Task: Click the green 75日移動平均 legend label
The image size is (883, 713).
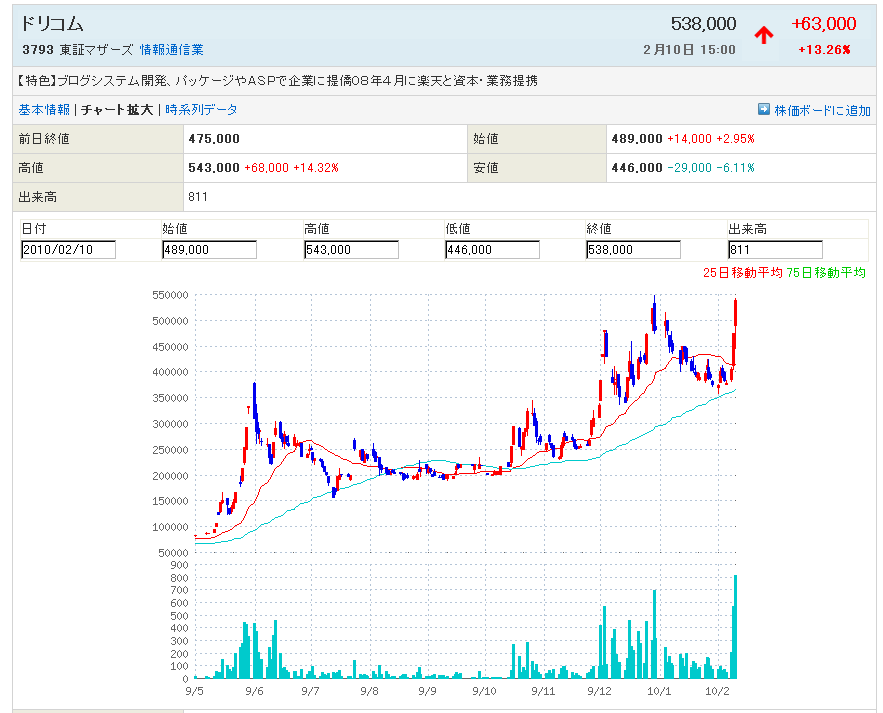Action: click(x=826, y=272)
